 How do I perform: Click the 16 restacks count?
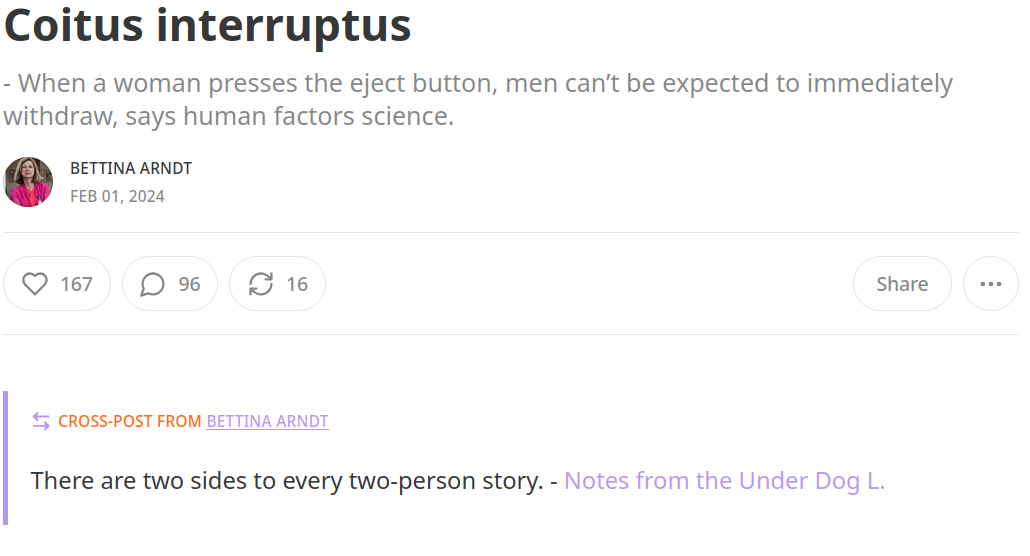point(297,285)
